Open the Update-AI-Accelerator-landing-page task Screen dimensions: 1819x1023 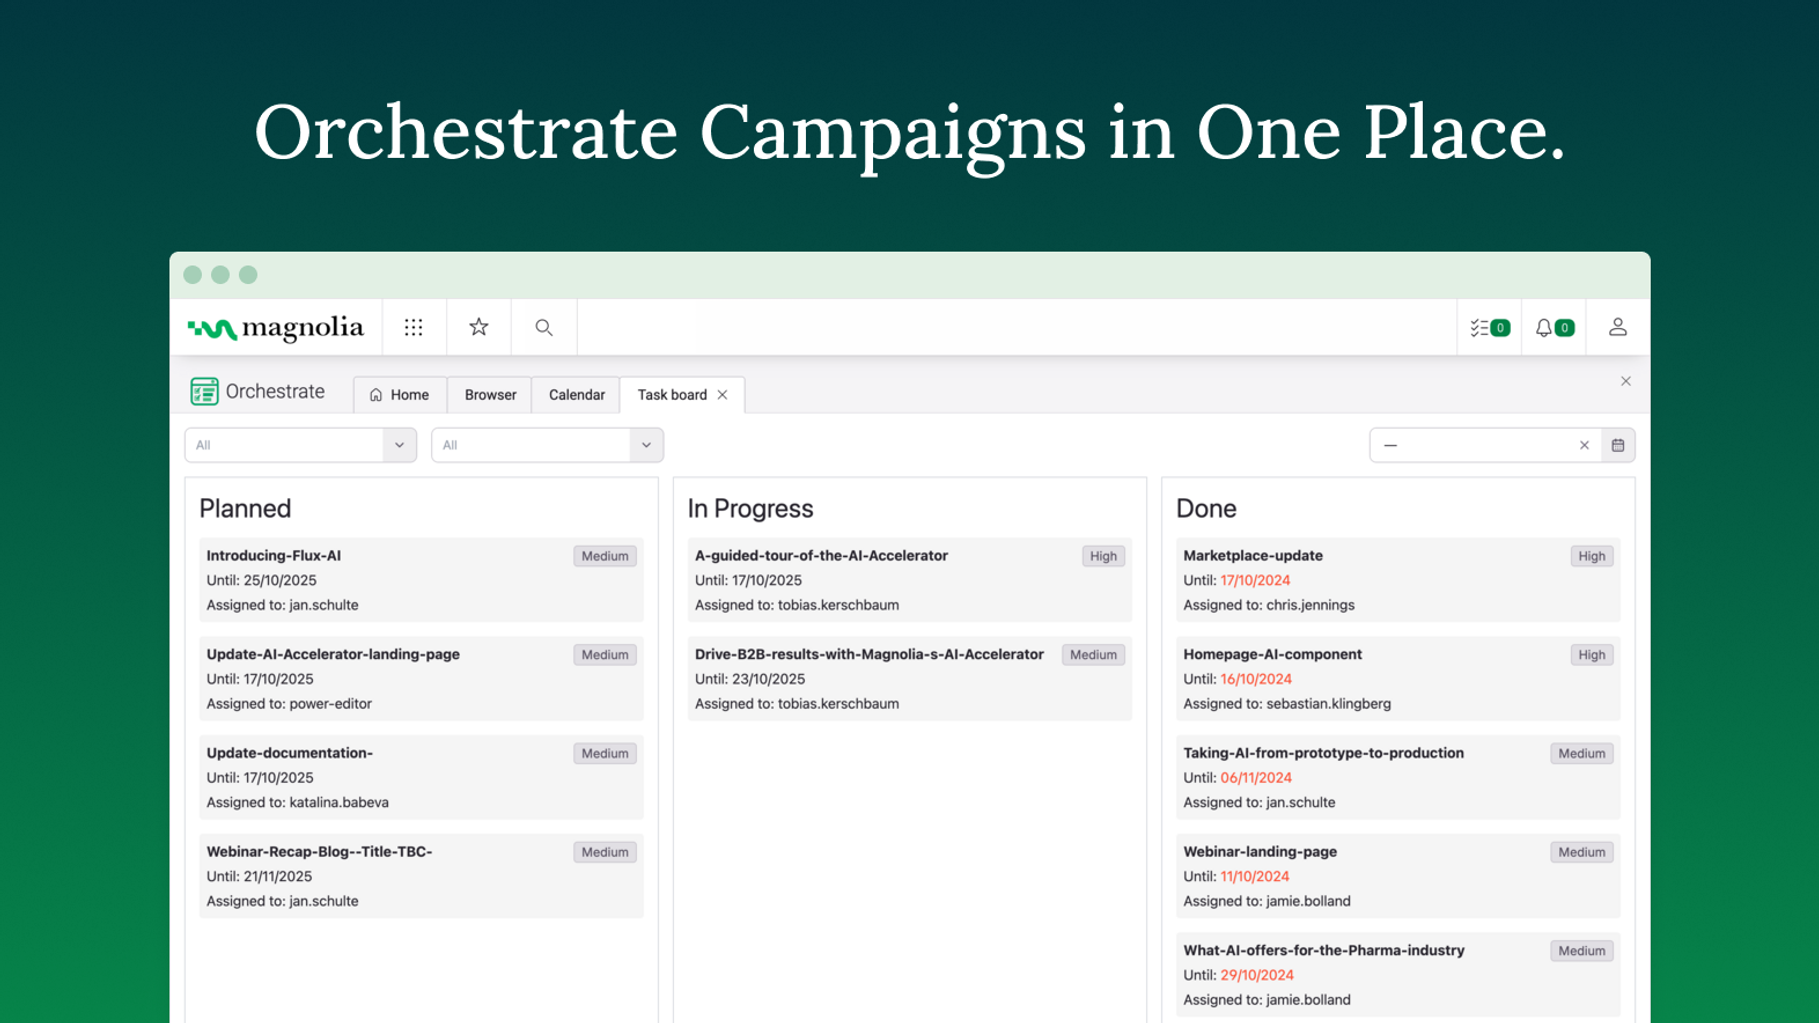pos(421,679)
